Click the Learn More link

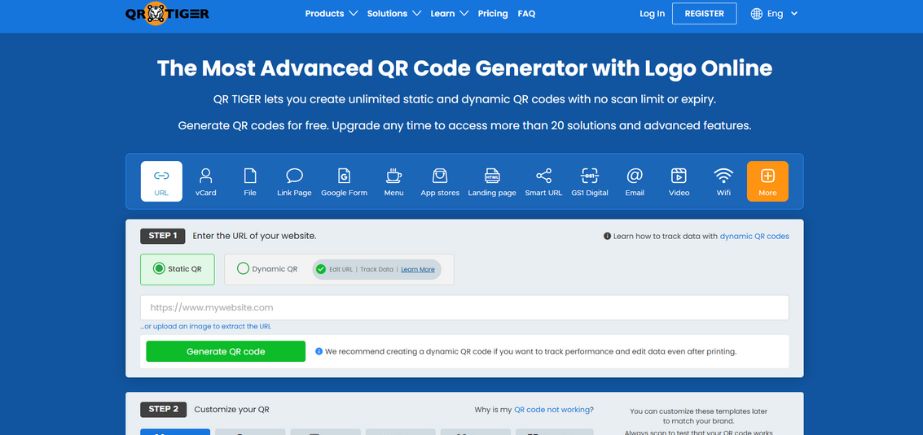point(418,270)
